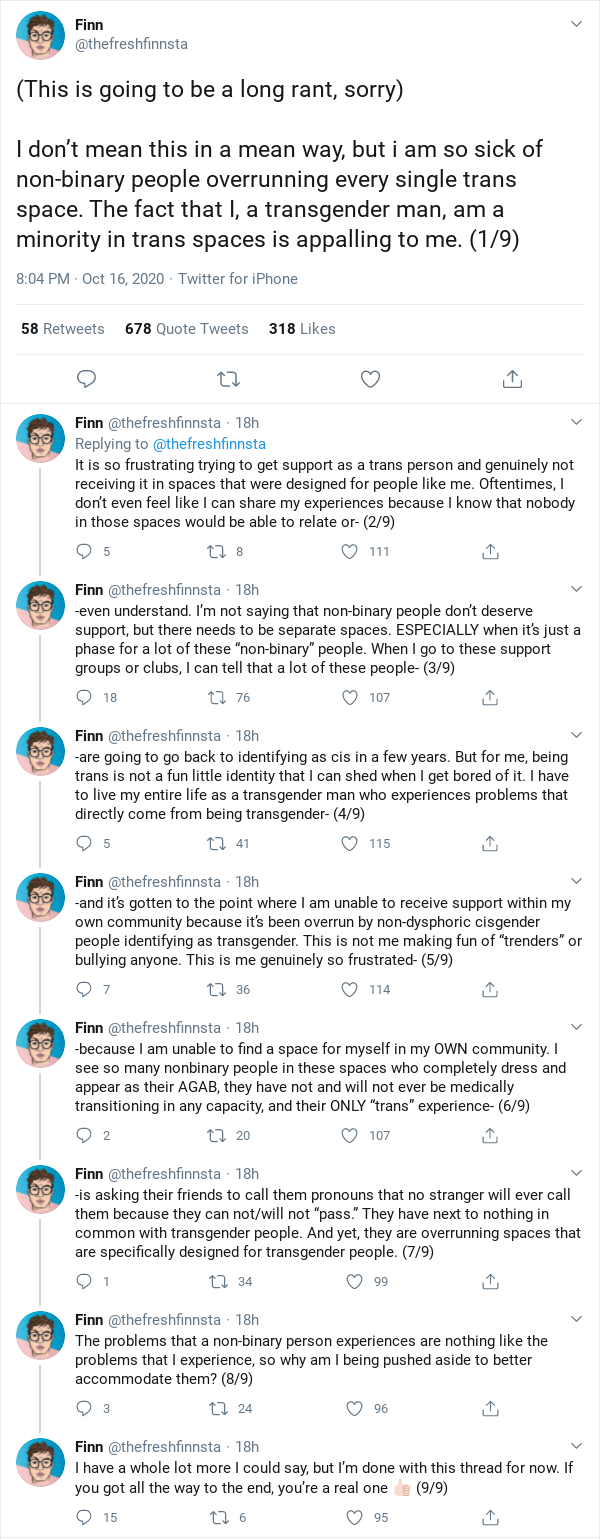Open @thefreshfinnsta link in Replying to
Viewport: 603px width, 1540px height.
209,443
